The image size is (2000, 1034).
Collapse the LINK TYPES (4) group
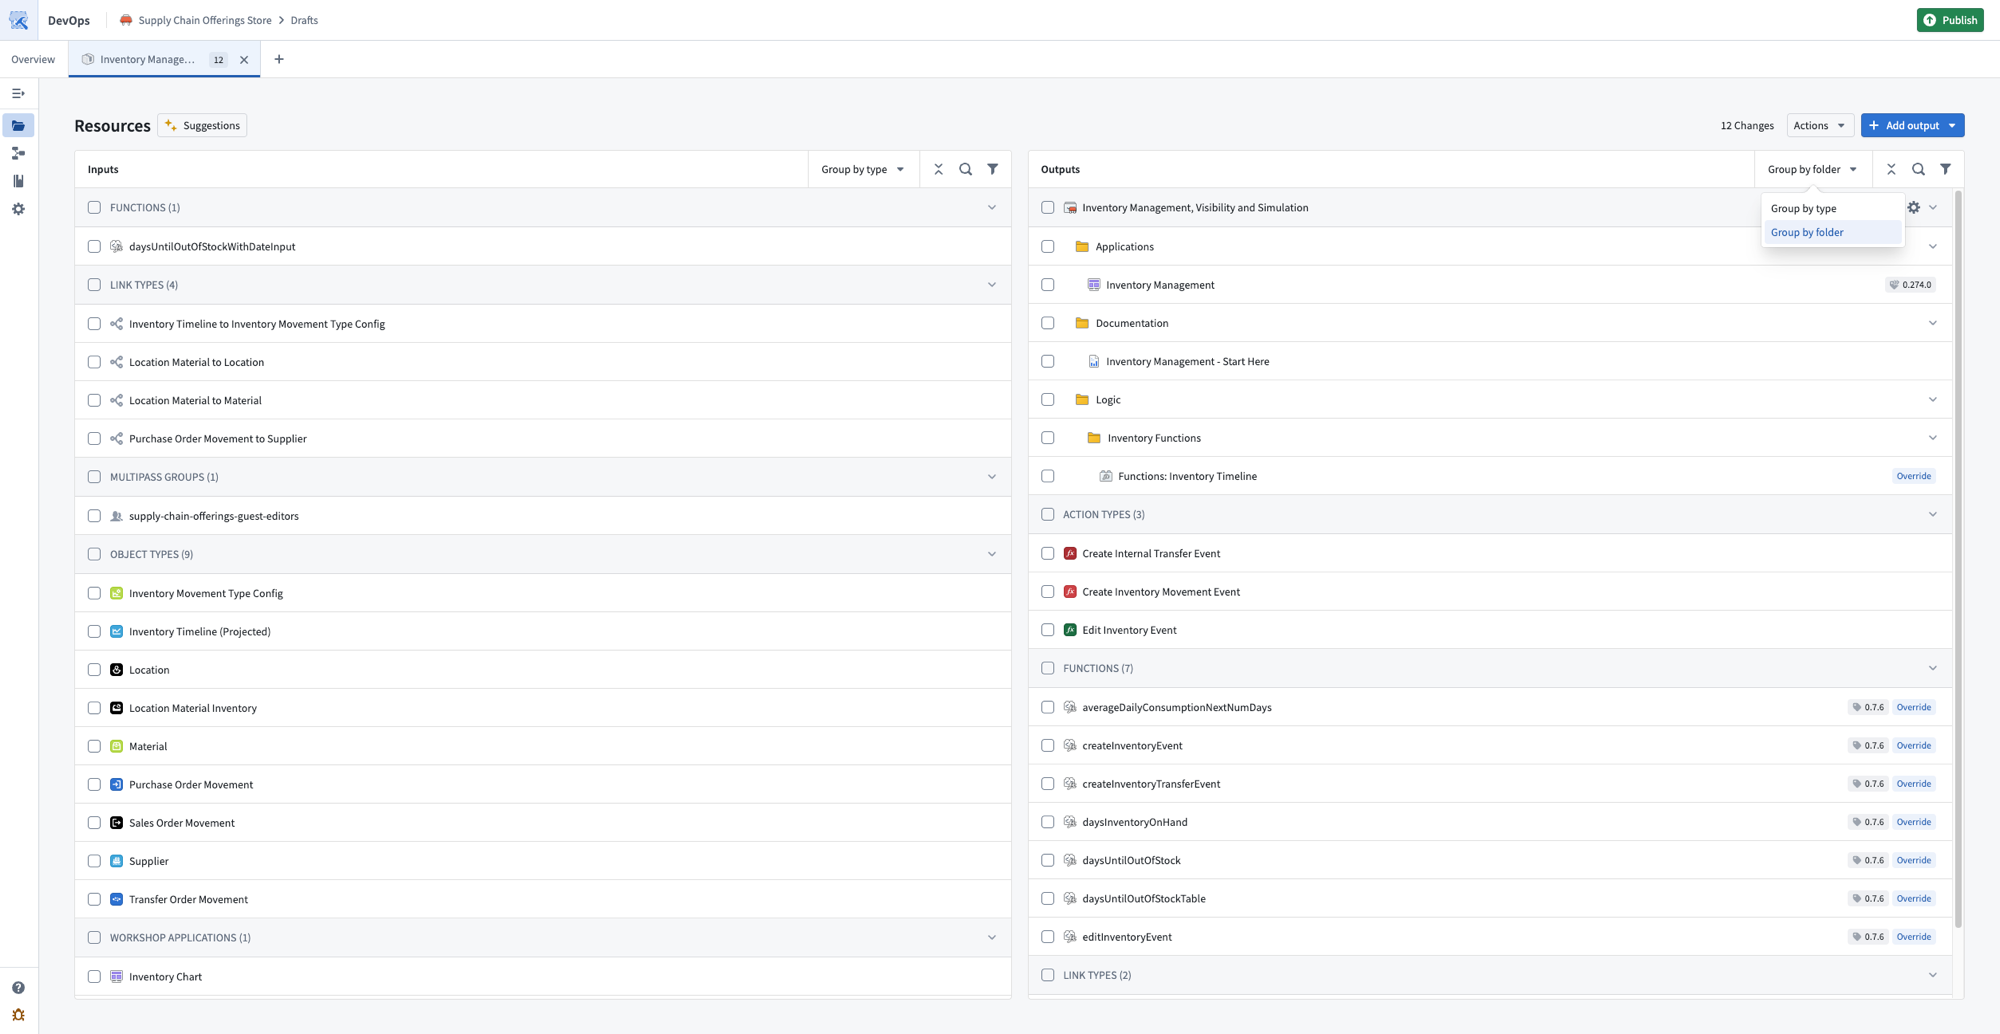(991, 285)
